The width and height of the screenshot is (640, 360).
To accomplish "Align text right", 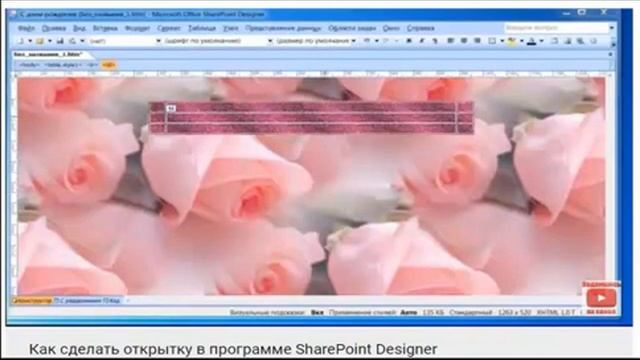I will point(477,41).
